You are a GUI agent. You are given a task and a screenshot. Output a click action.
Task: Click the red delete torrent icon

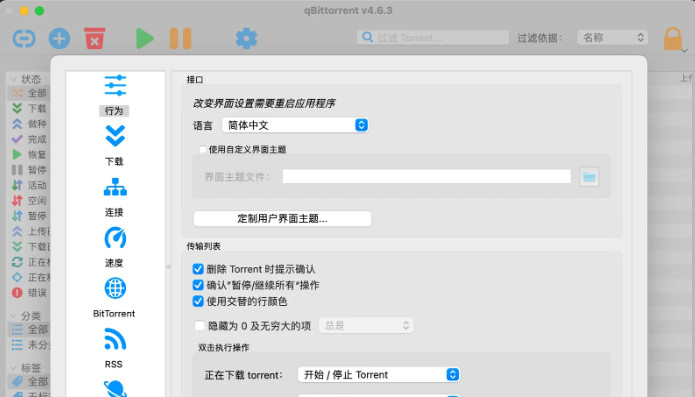(94, 38)
